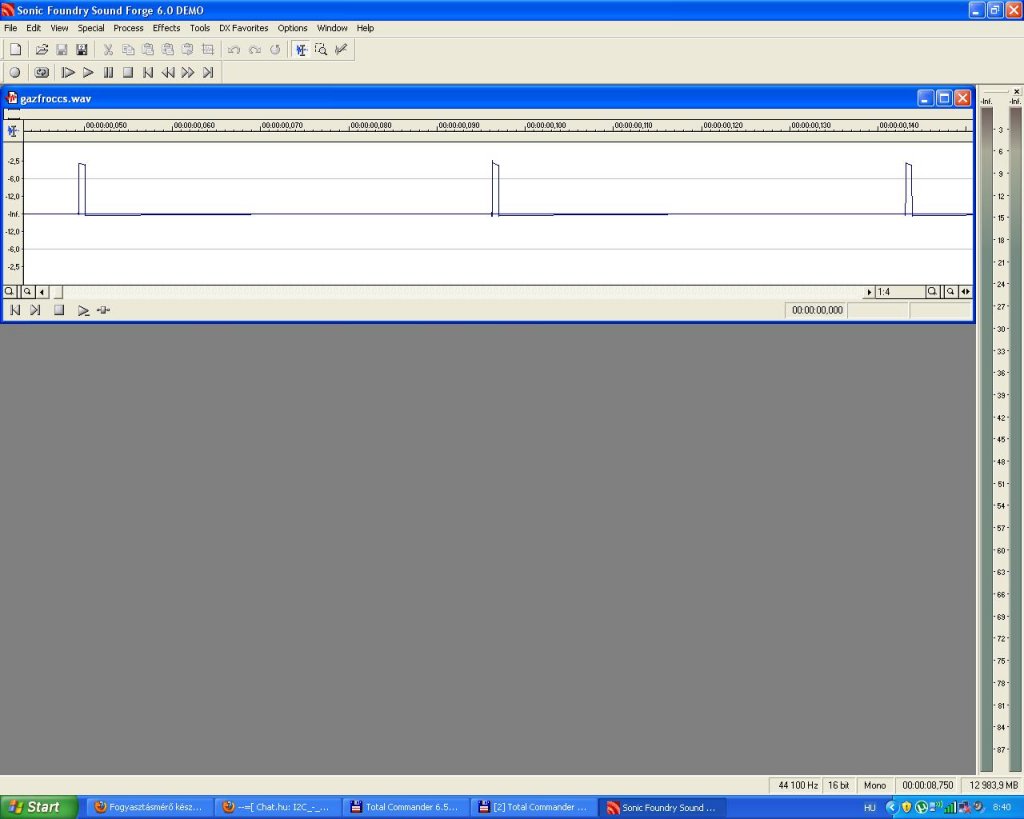This screenshot has height=819, width=1024.
Task: Click Play as Sample icon in data window
Action: [x=103, y=310]
